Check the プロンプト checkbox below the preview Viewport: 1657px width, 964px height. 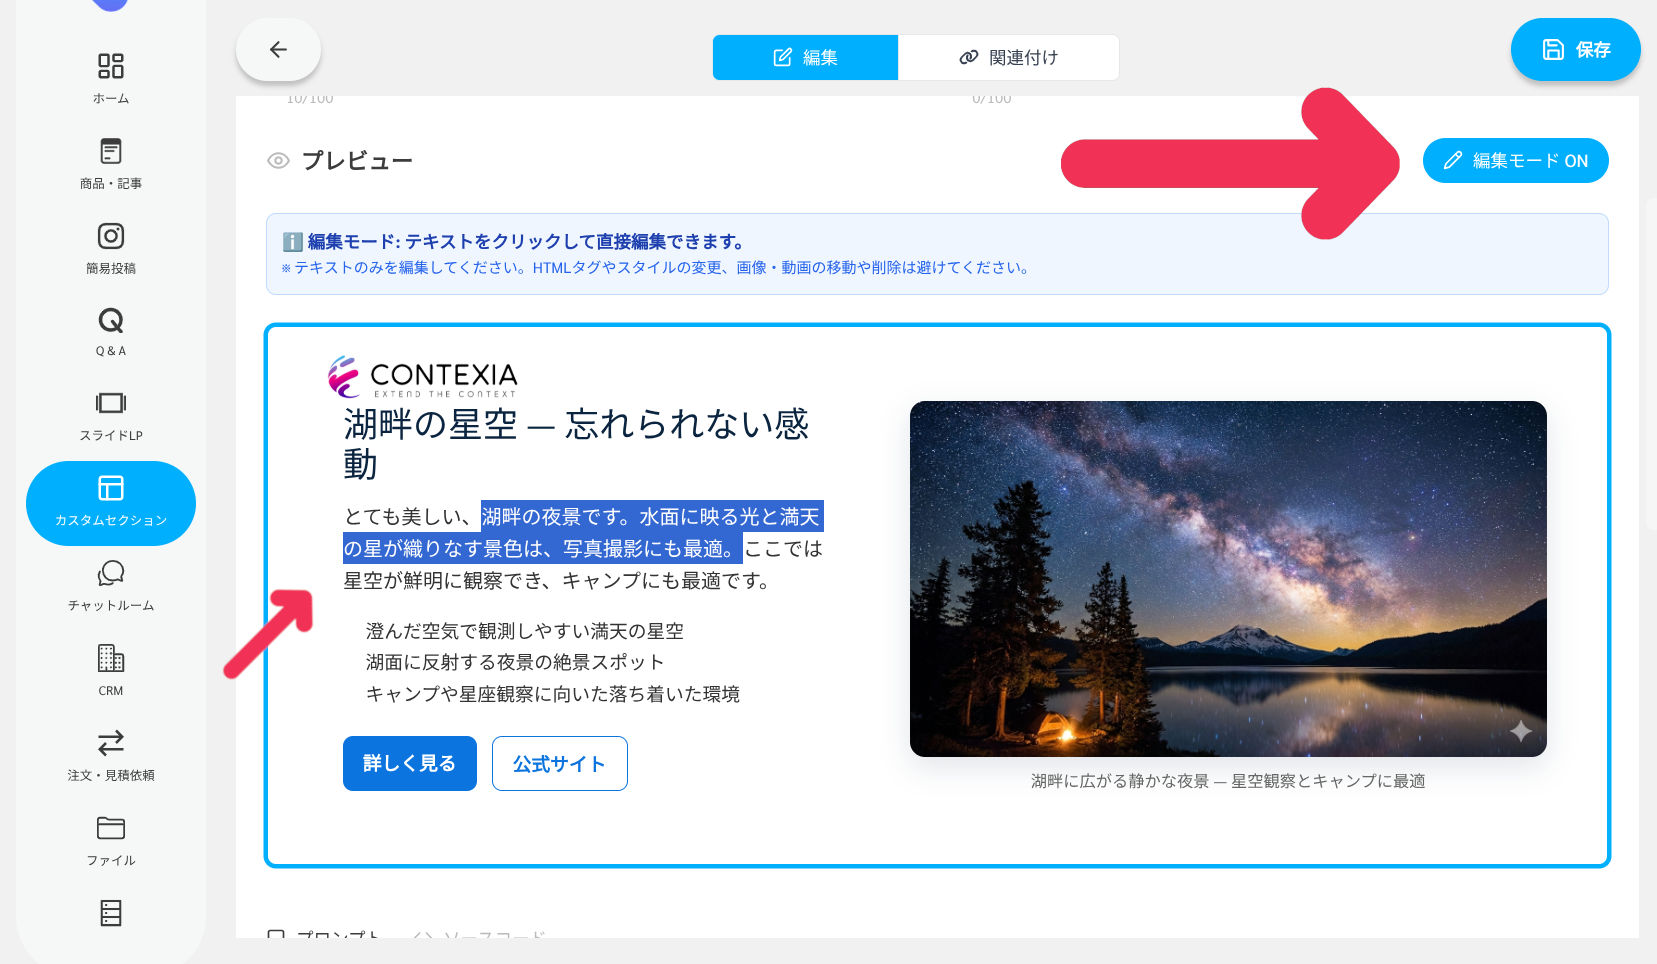point(275,935)
